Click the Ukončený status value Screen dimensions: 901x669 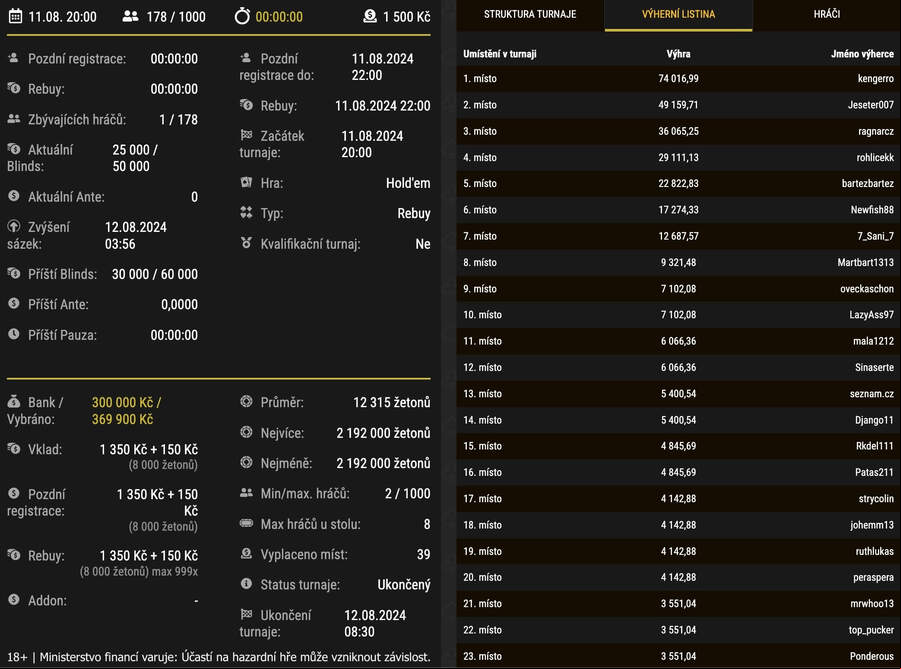[x=403, y=585]
